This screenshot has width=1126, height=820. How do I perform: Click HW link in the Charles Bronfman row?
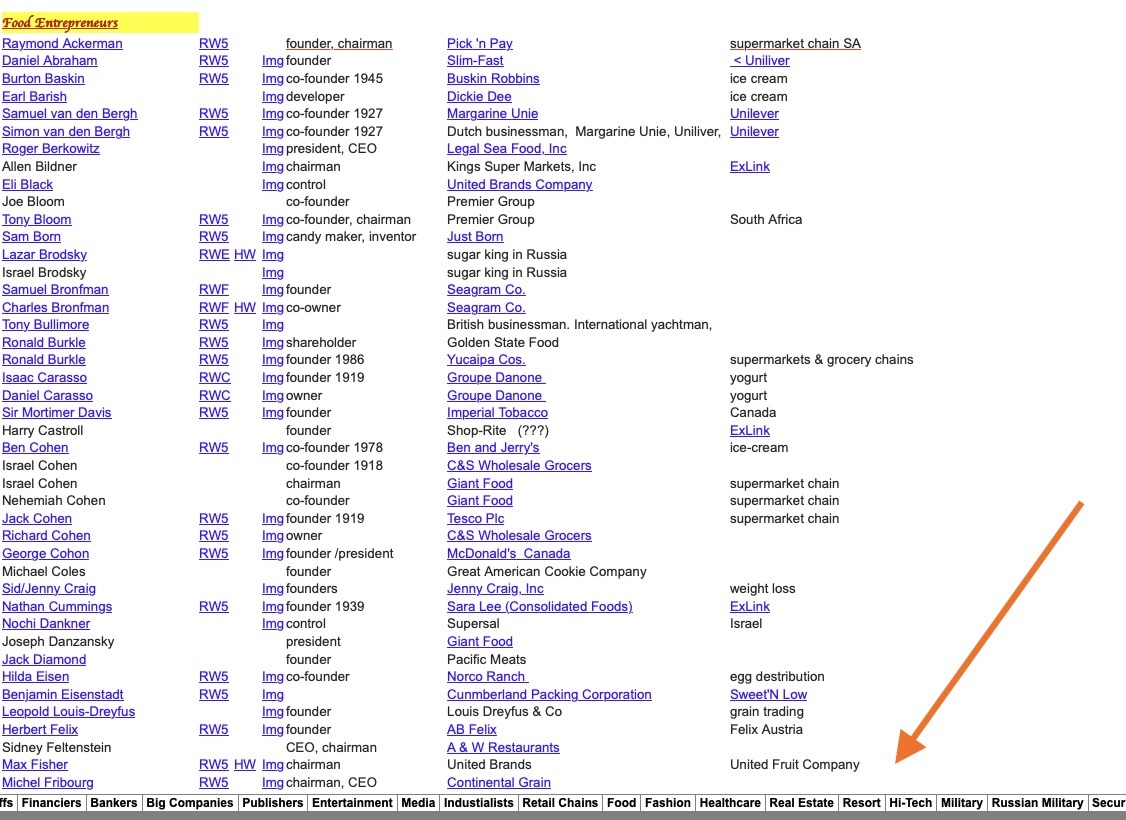coord(245,307)
